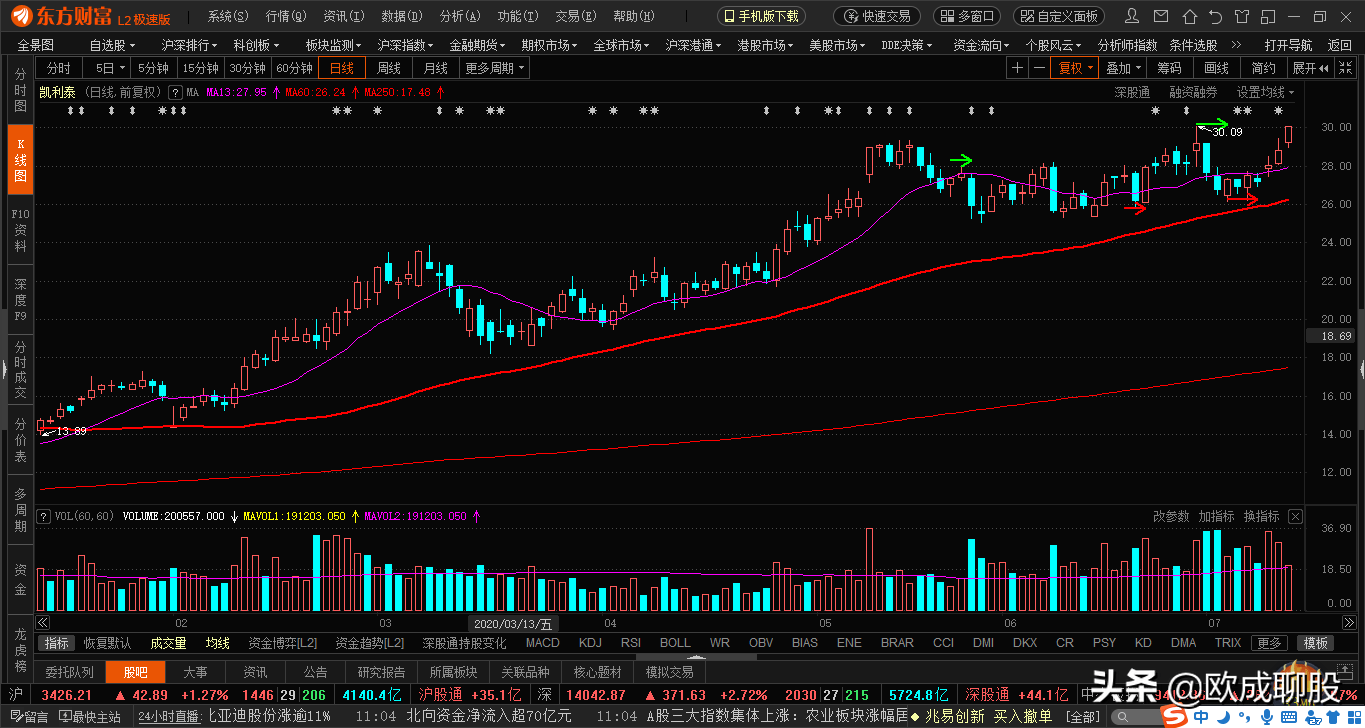Click the 多窗口 button

[966, 16]
